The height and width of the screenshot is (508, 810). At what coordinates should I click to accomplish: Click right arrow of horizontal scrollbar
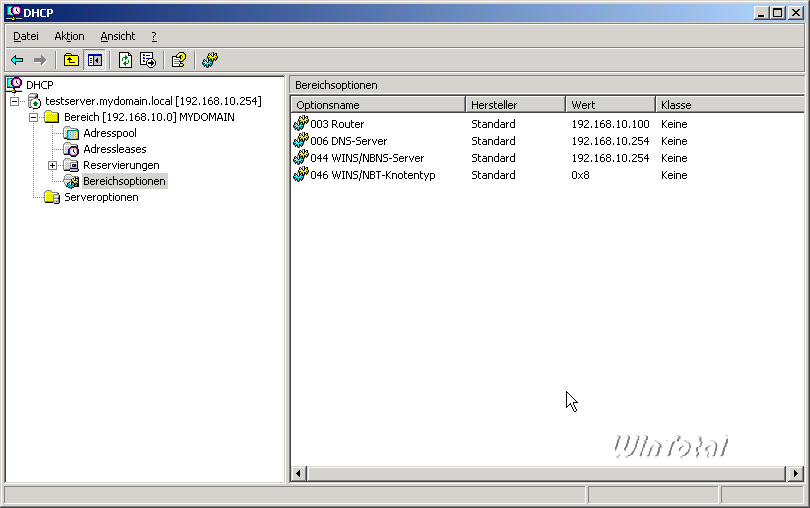coord(796,473)
